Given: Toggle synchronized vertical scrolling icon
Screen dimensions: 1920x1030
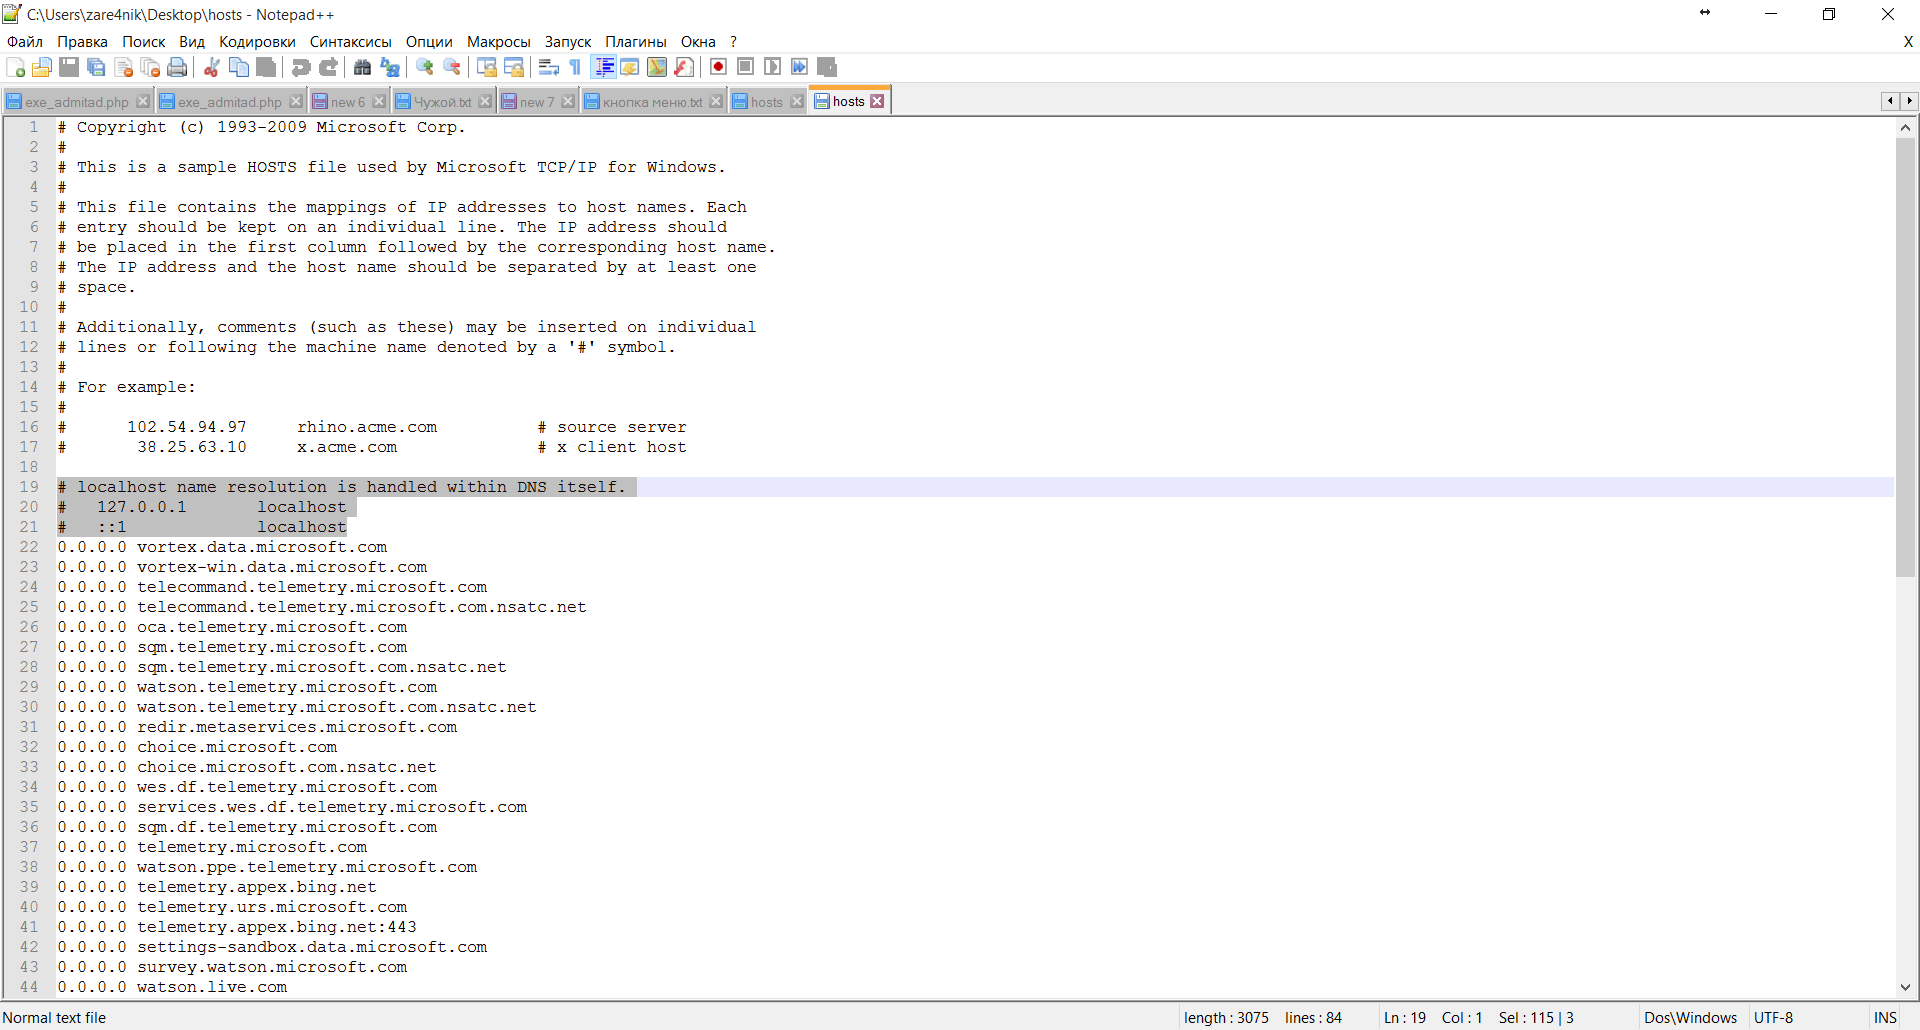Looking at the screenshot, I should pyautogui.click(x=487, y=67).
